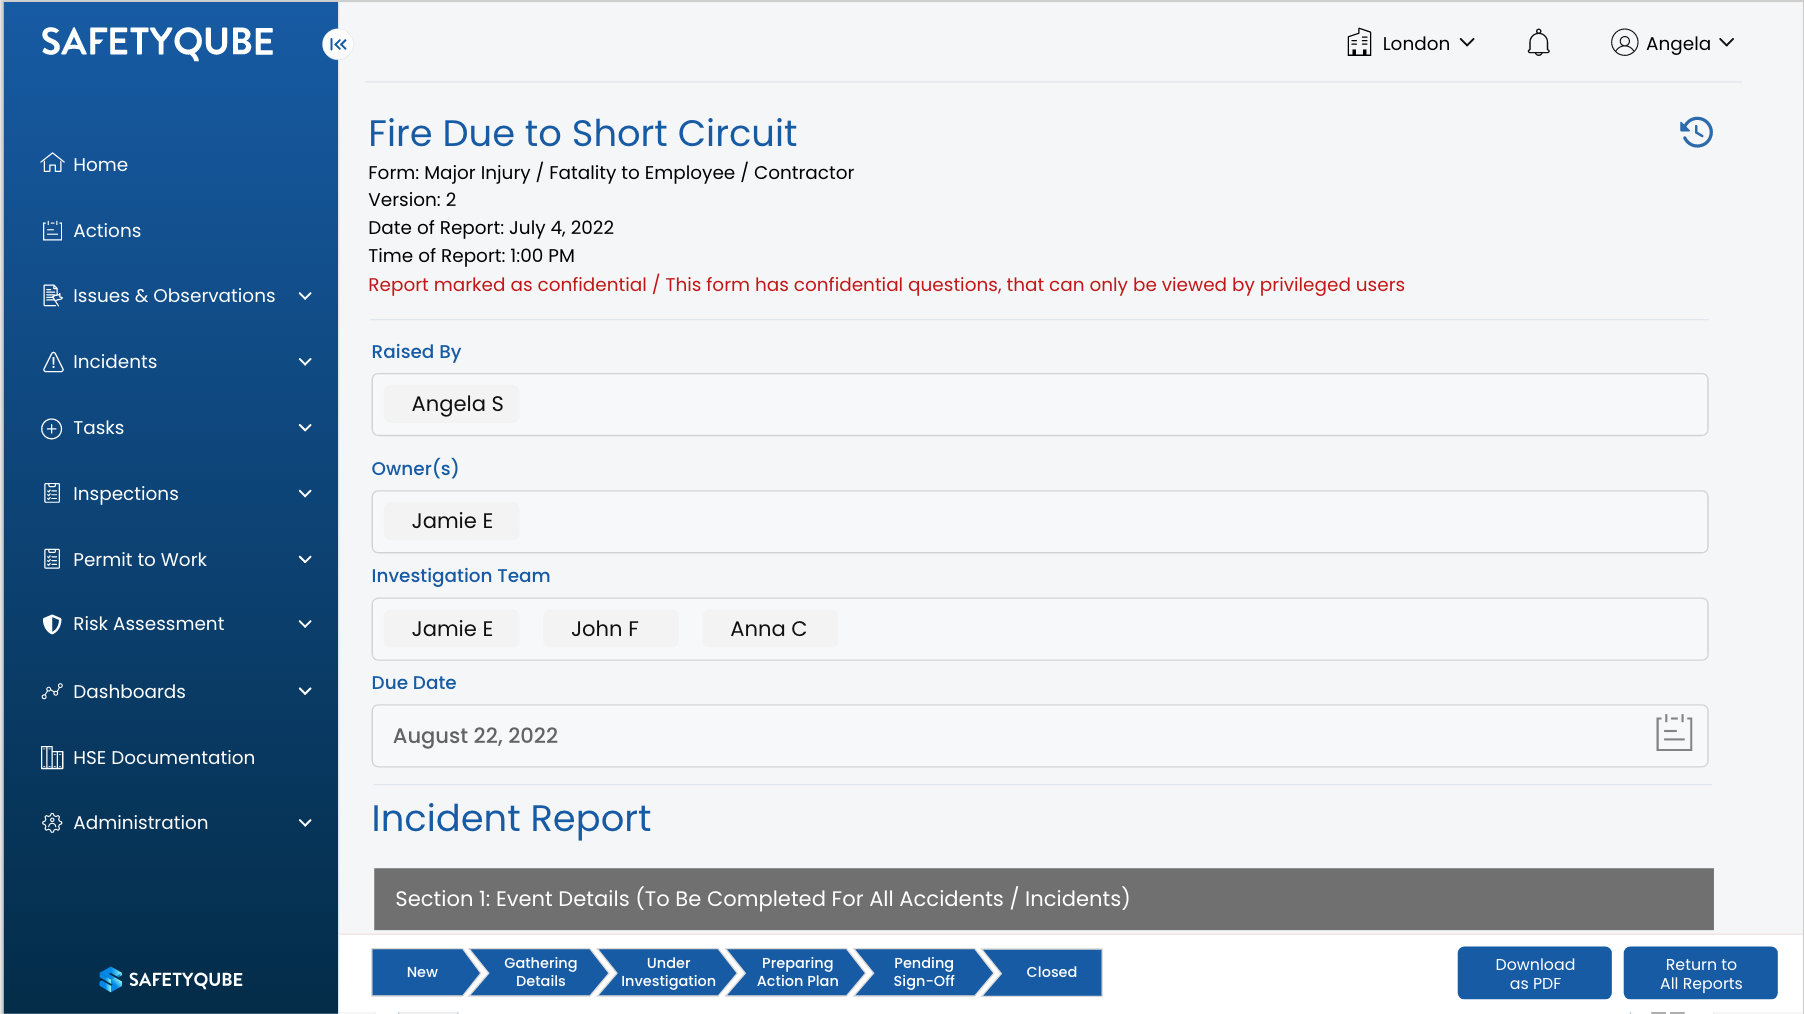Click the Tasks plus-circle icon

(52, 429)
